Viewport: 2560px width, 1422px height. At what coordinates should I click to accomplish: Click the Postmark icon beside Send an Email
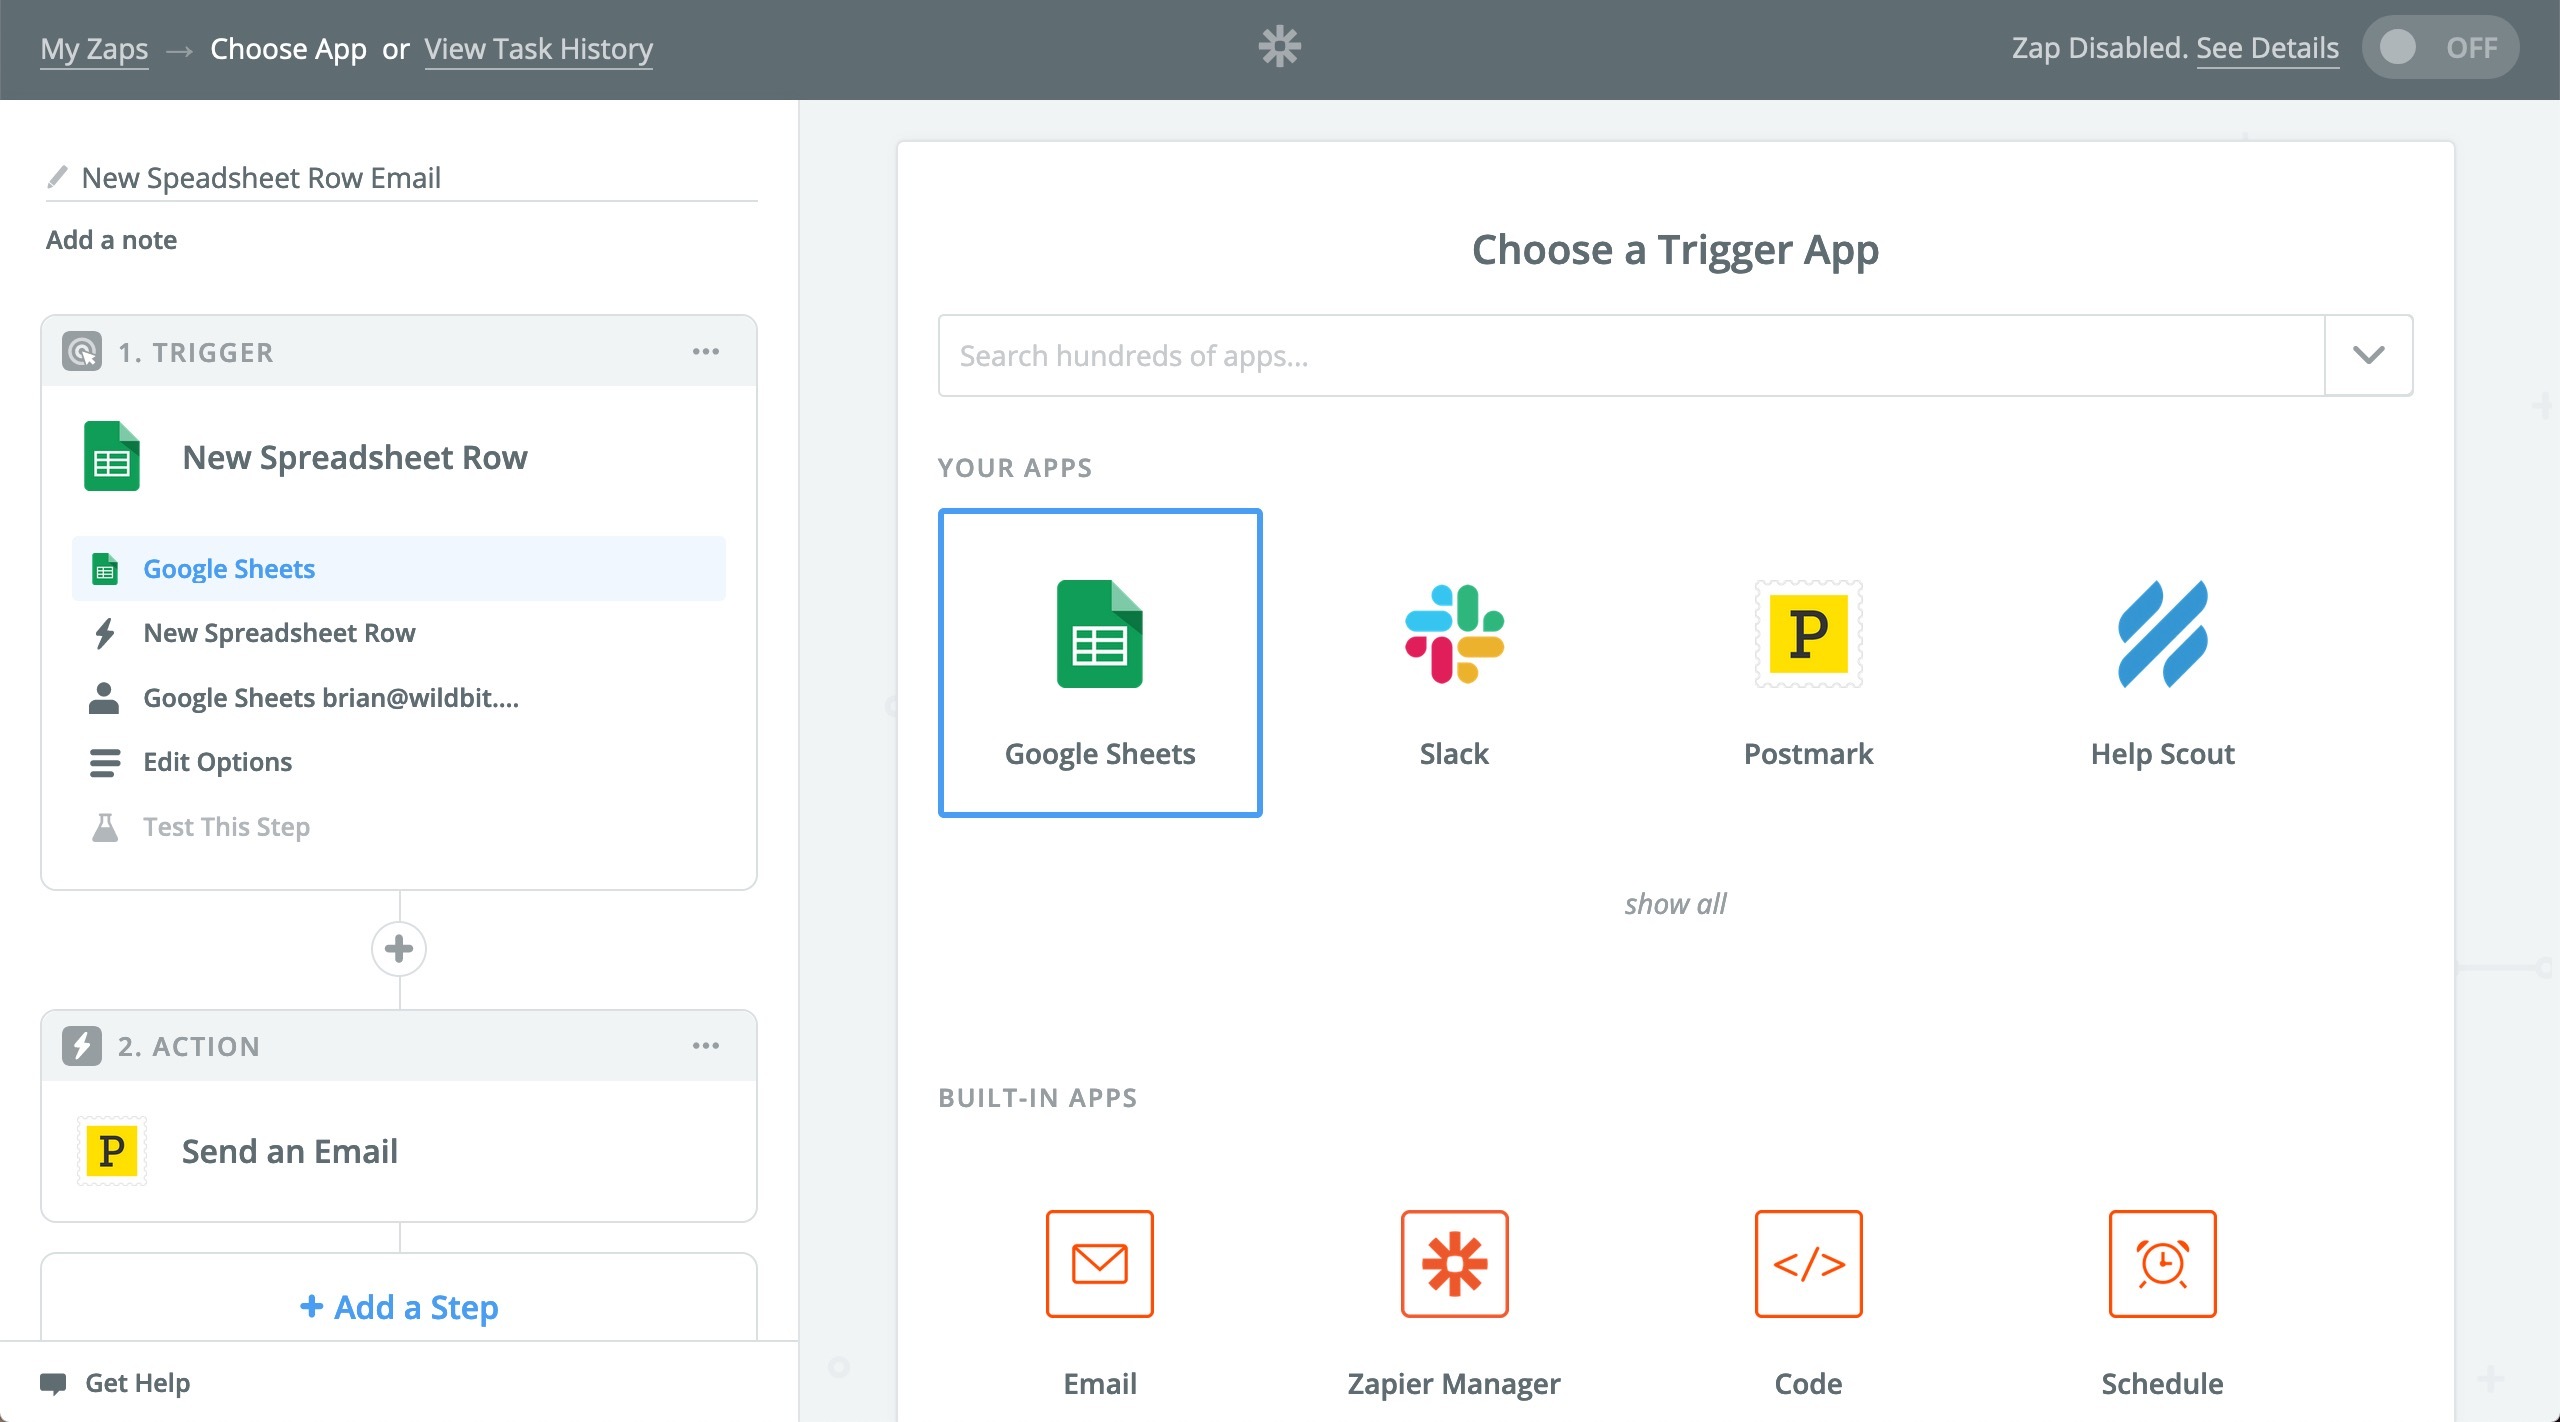[112, 1151]
